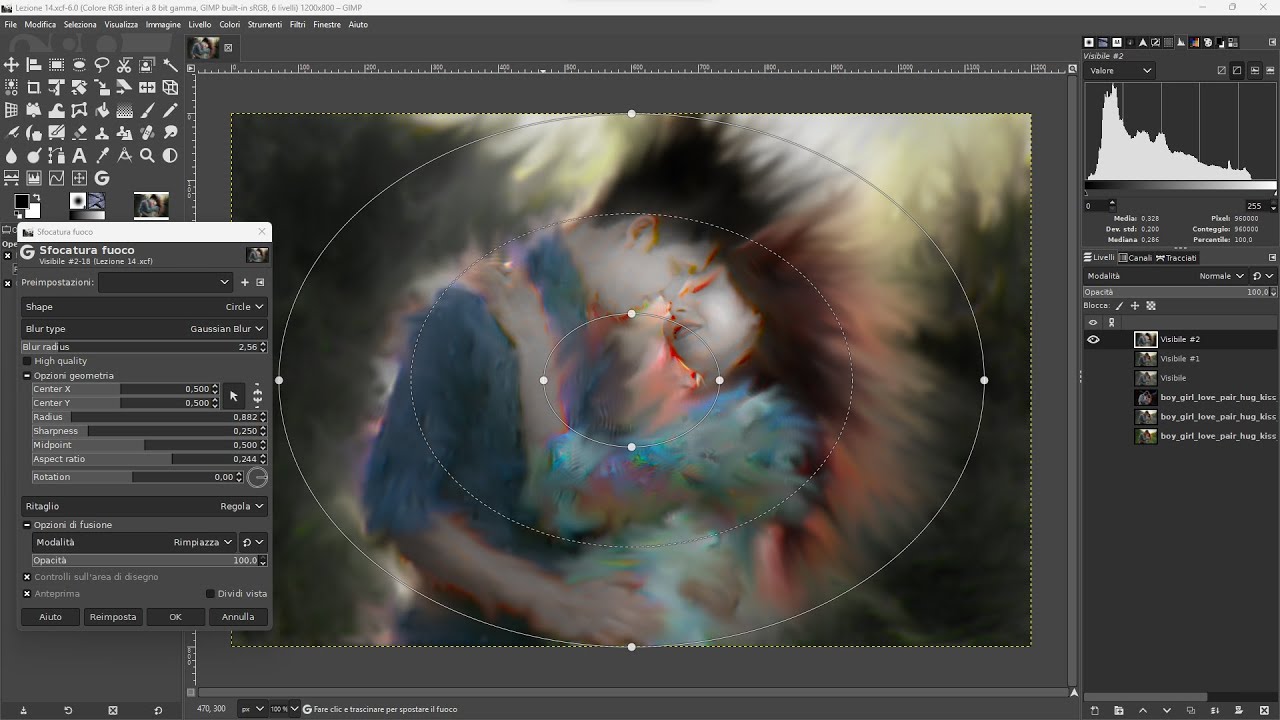Select the Warp Transform wave tool
Screen dimensions: 1280x720
(56, 110)
